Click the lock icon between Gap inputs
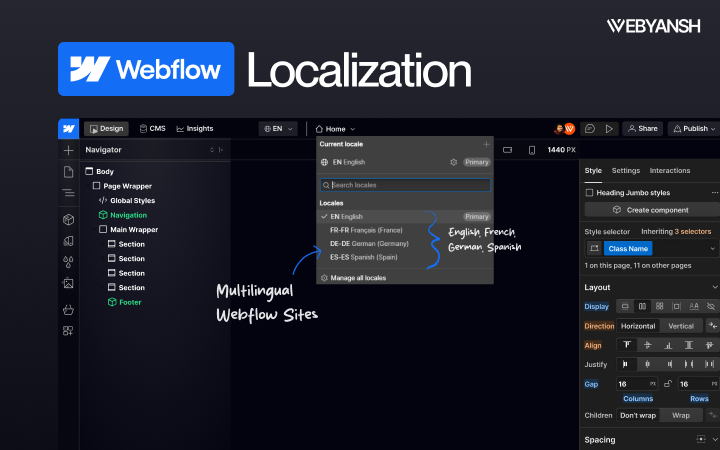720x450 pixels. coord(668,384)
